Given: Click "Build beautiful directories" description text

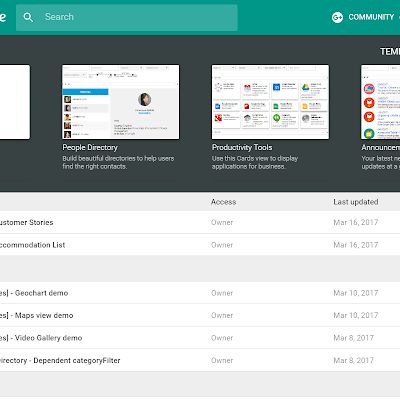Looking at the screenshot, I should point(118,162).
